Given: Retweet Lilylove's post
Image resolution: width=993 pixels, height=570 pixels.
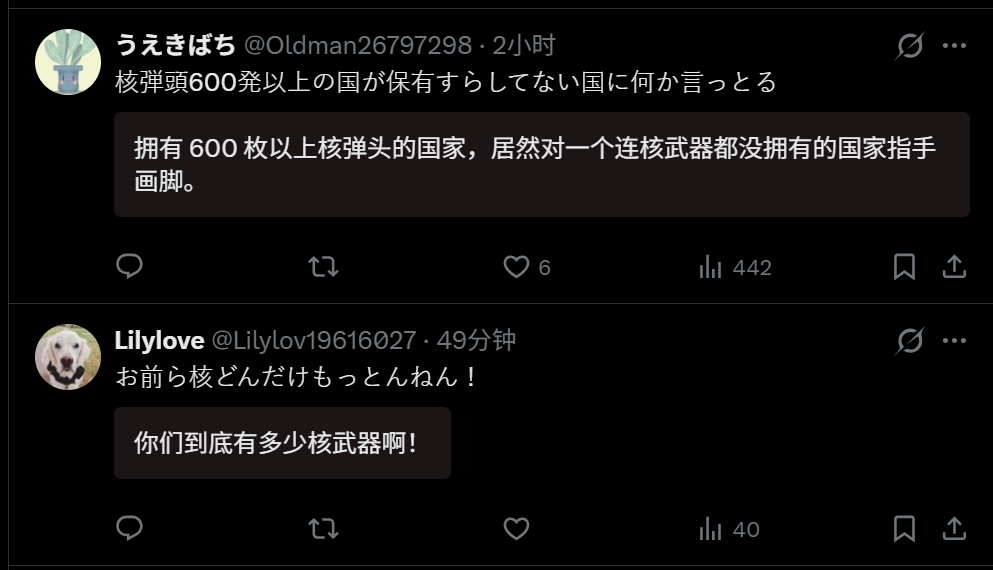Looking at the screenshot, I should point(324,528).
